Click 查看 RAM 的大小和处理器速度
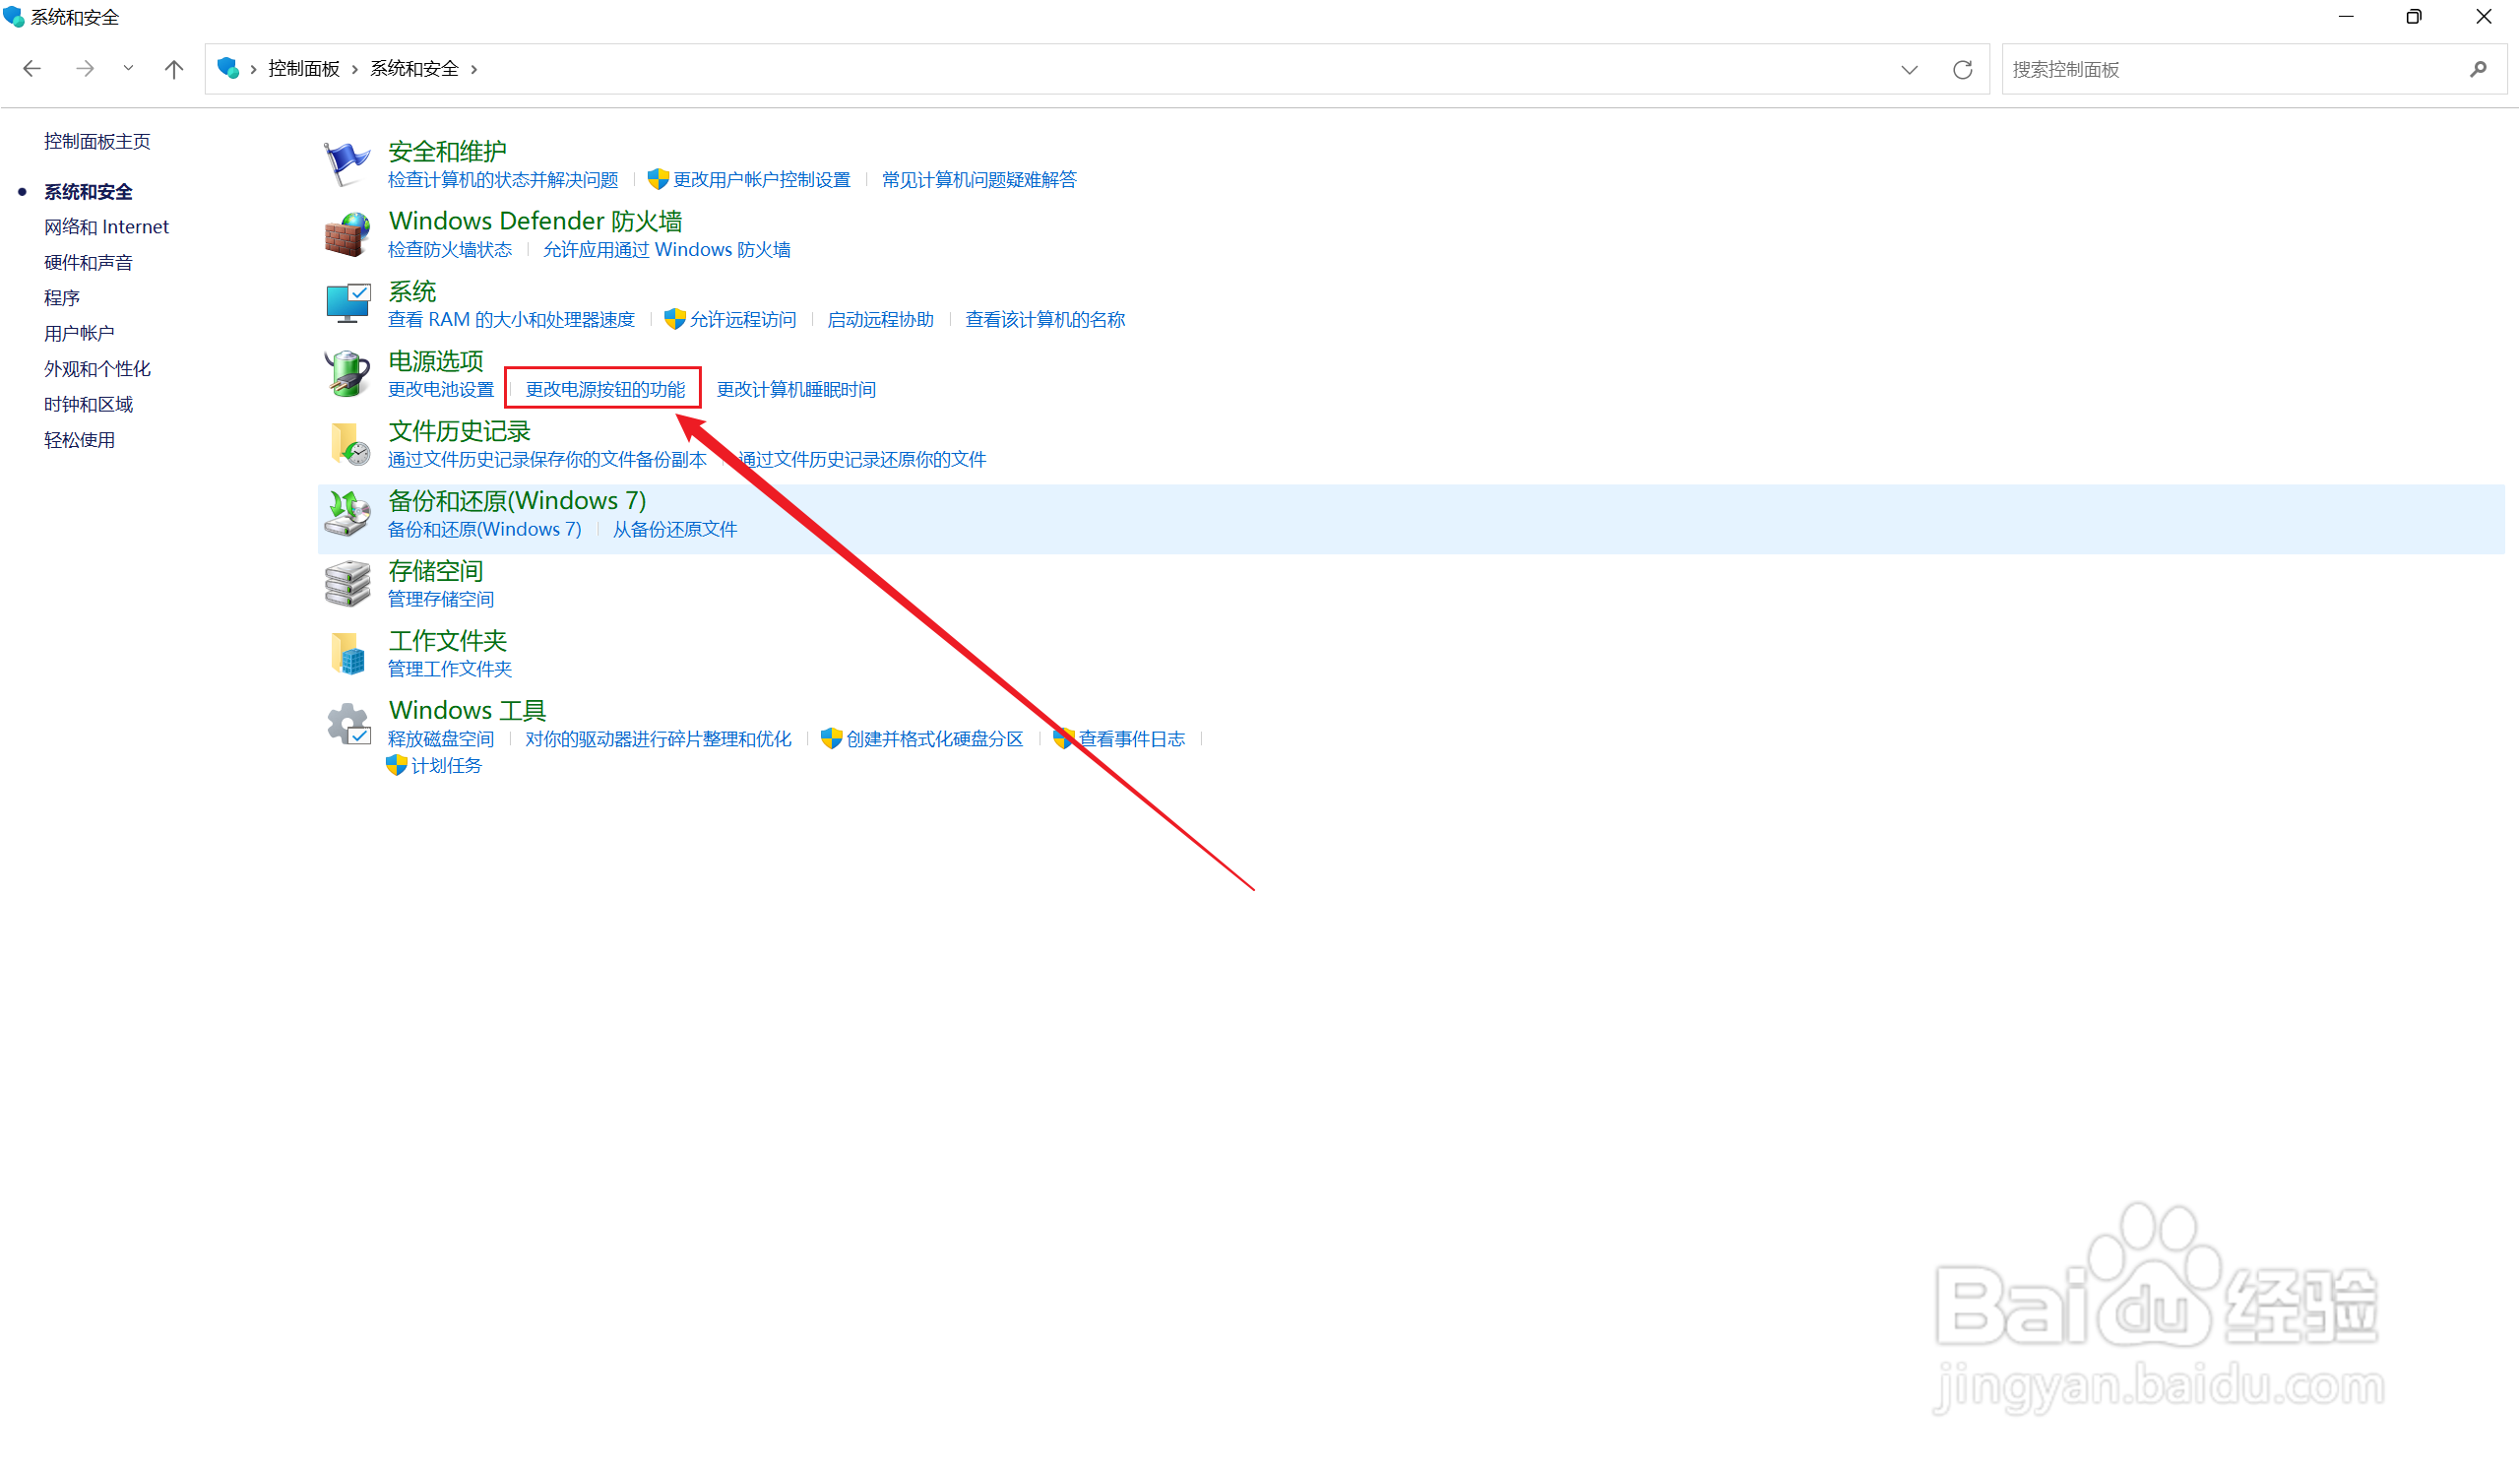 coord(511,320)
